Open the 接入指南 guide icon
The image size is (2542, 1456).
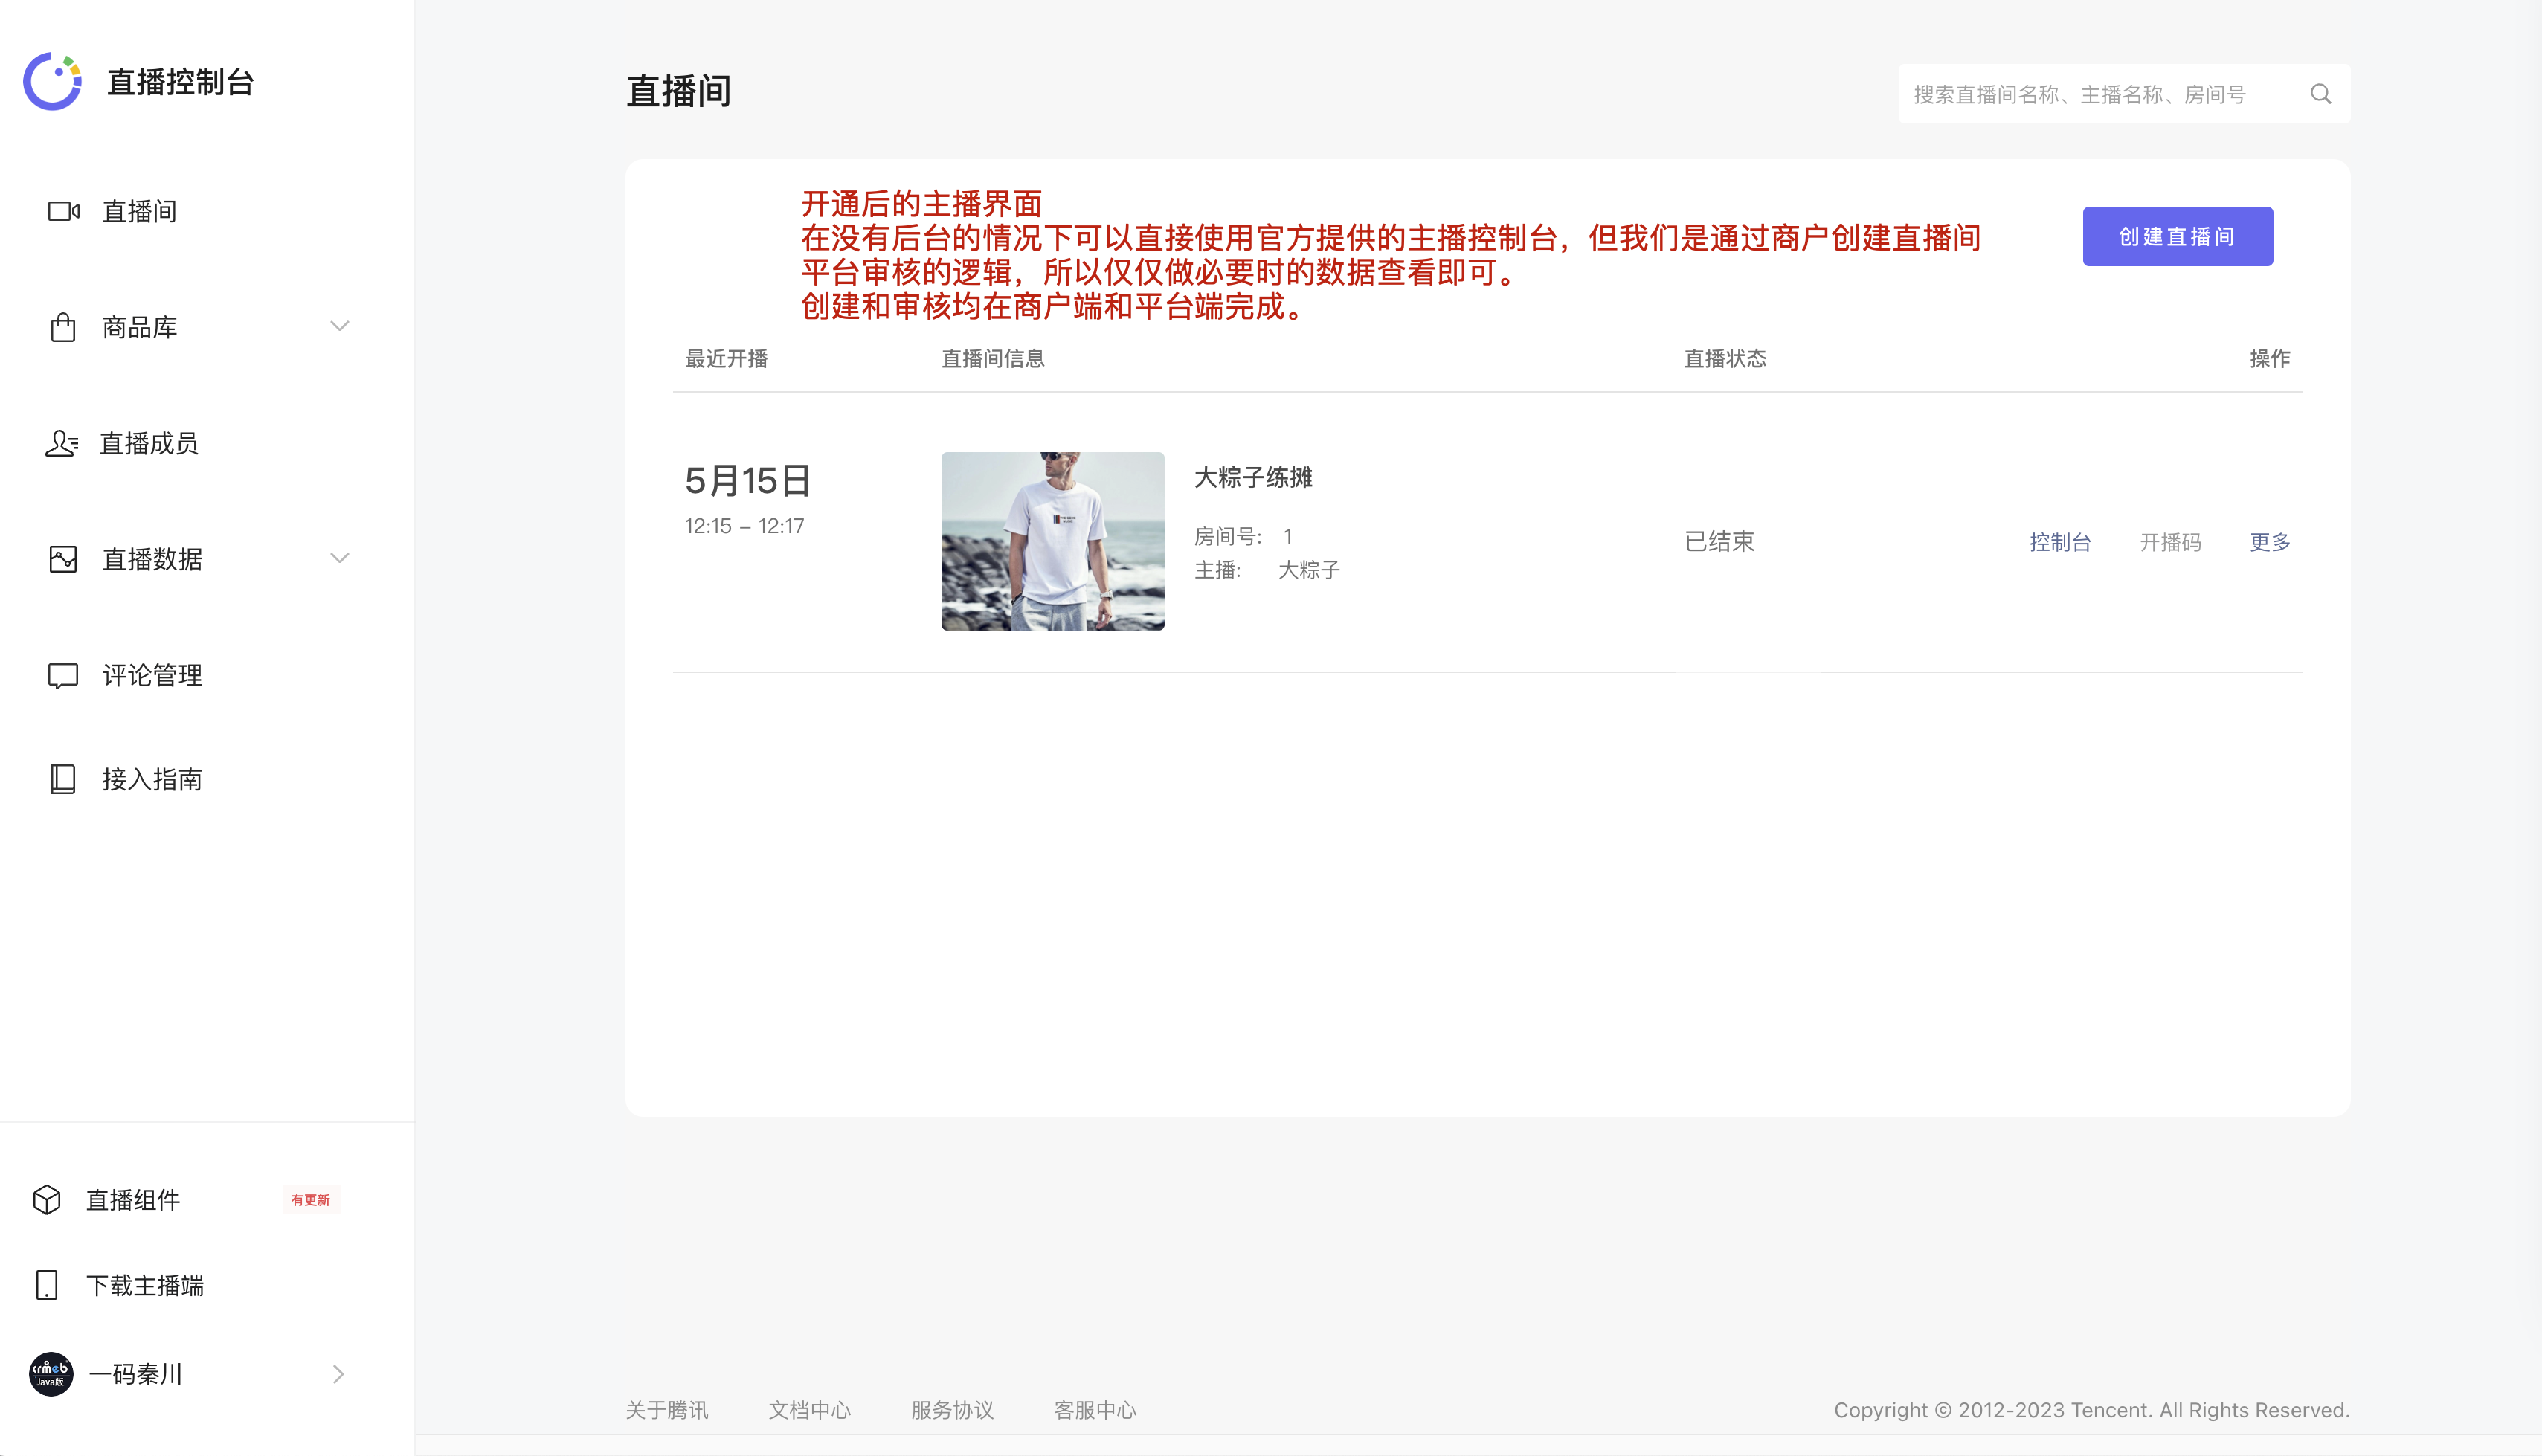(63, 779)
